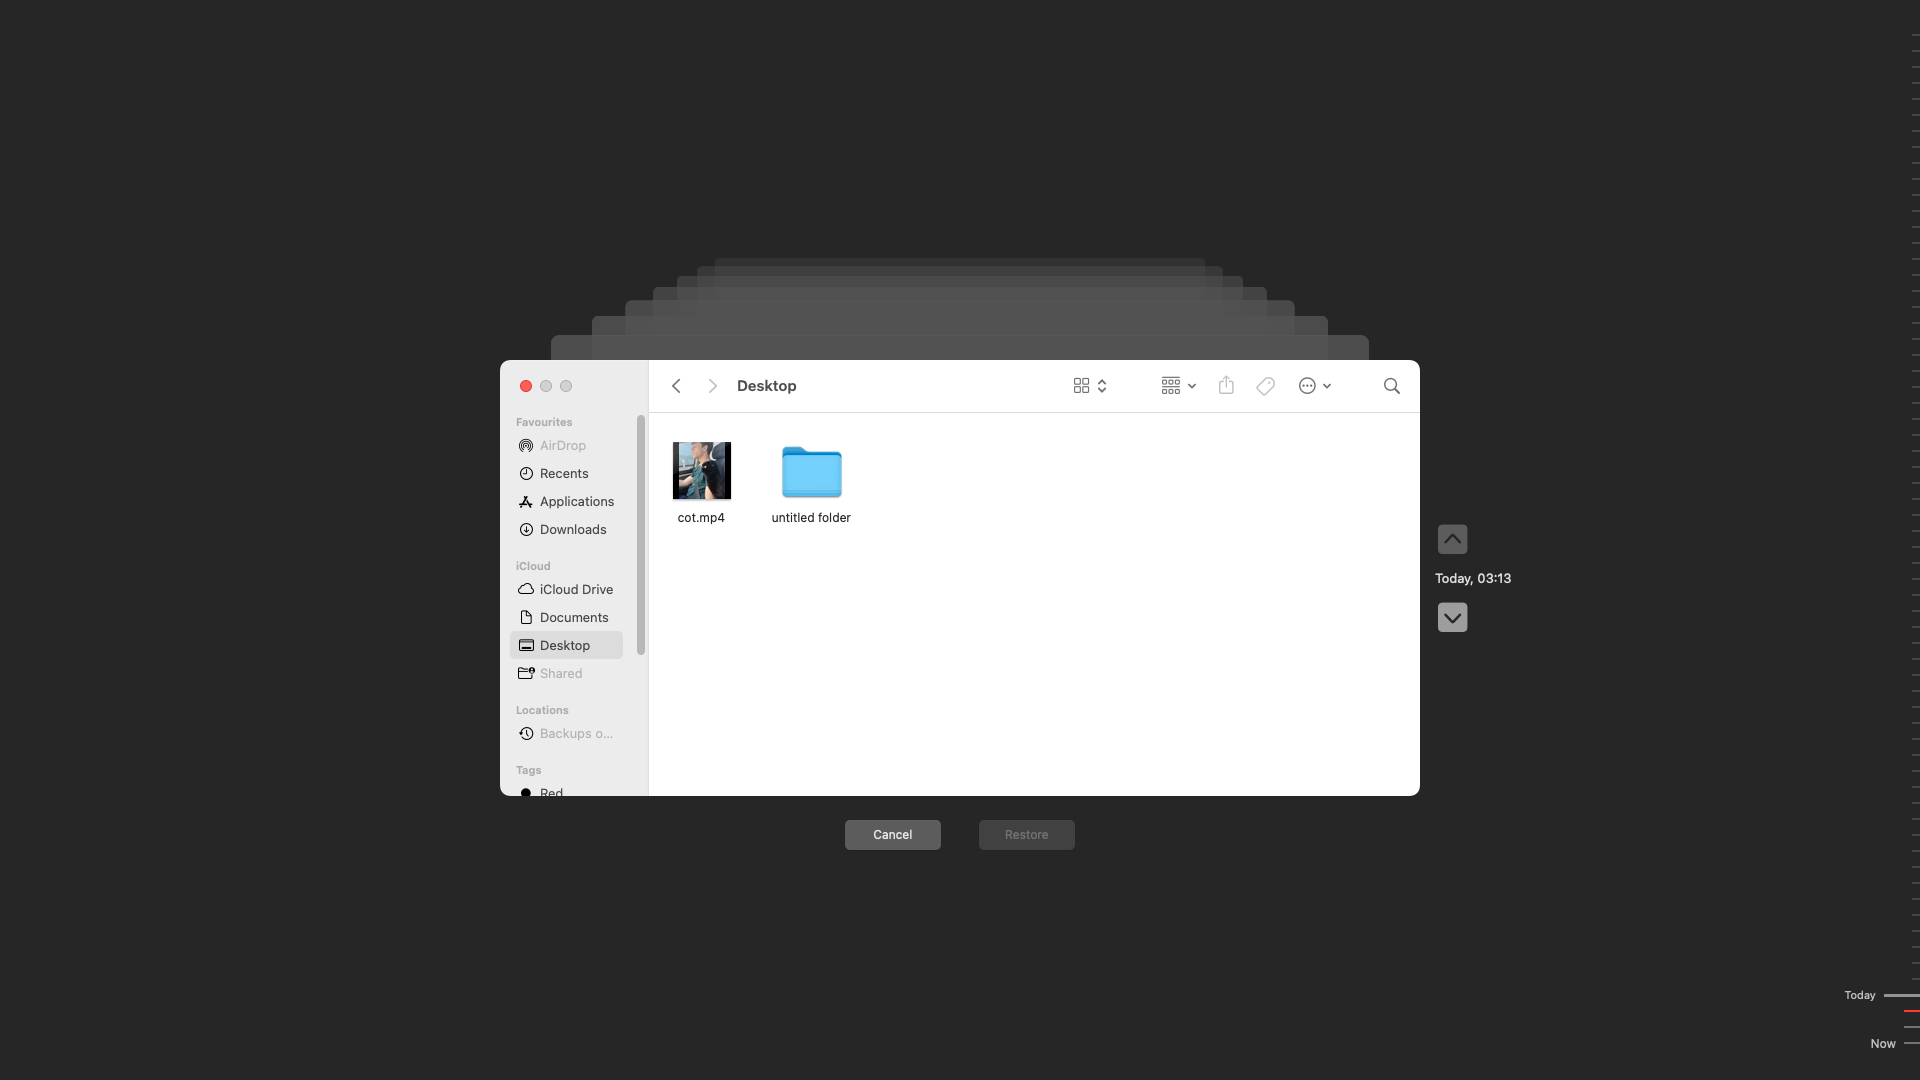Image resolution: width=1920 pixels, height=1080 pixels.
Task: Click the grid view icon
Action: (x=1081, y=385)
